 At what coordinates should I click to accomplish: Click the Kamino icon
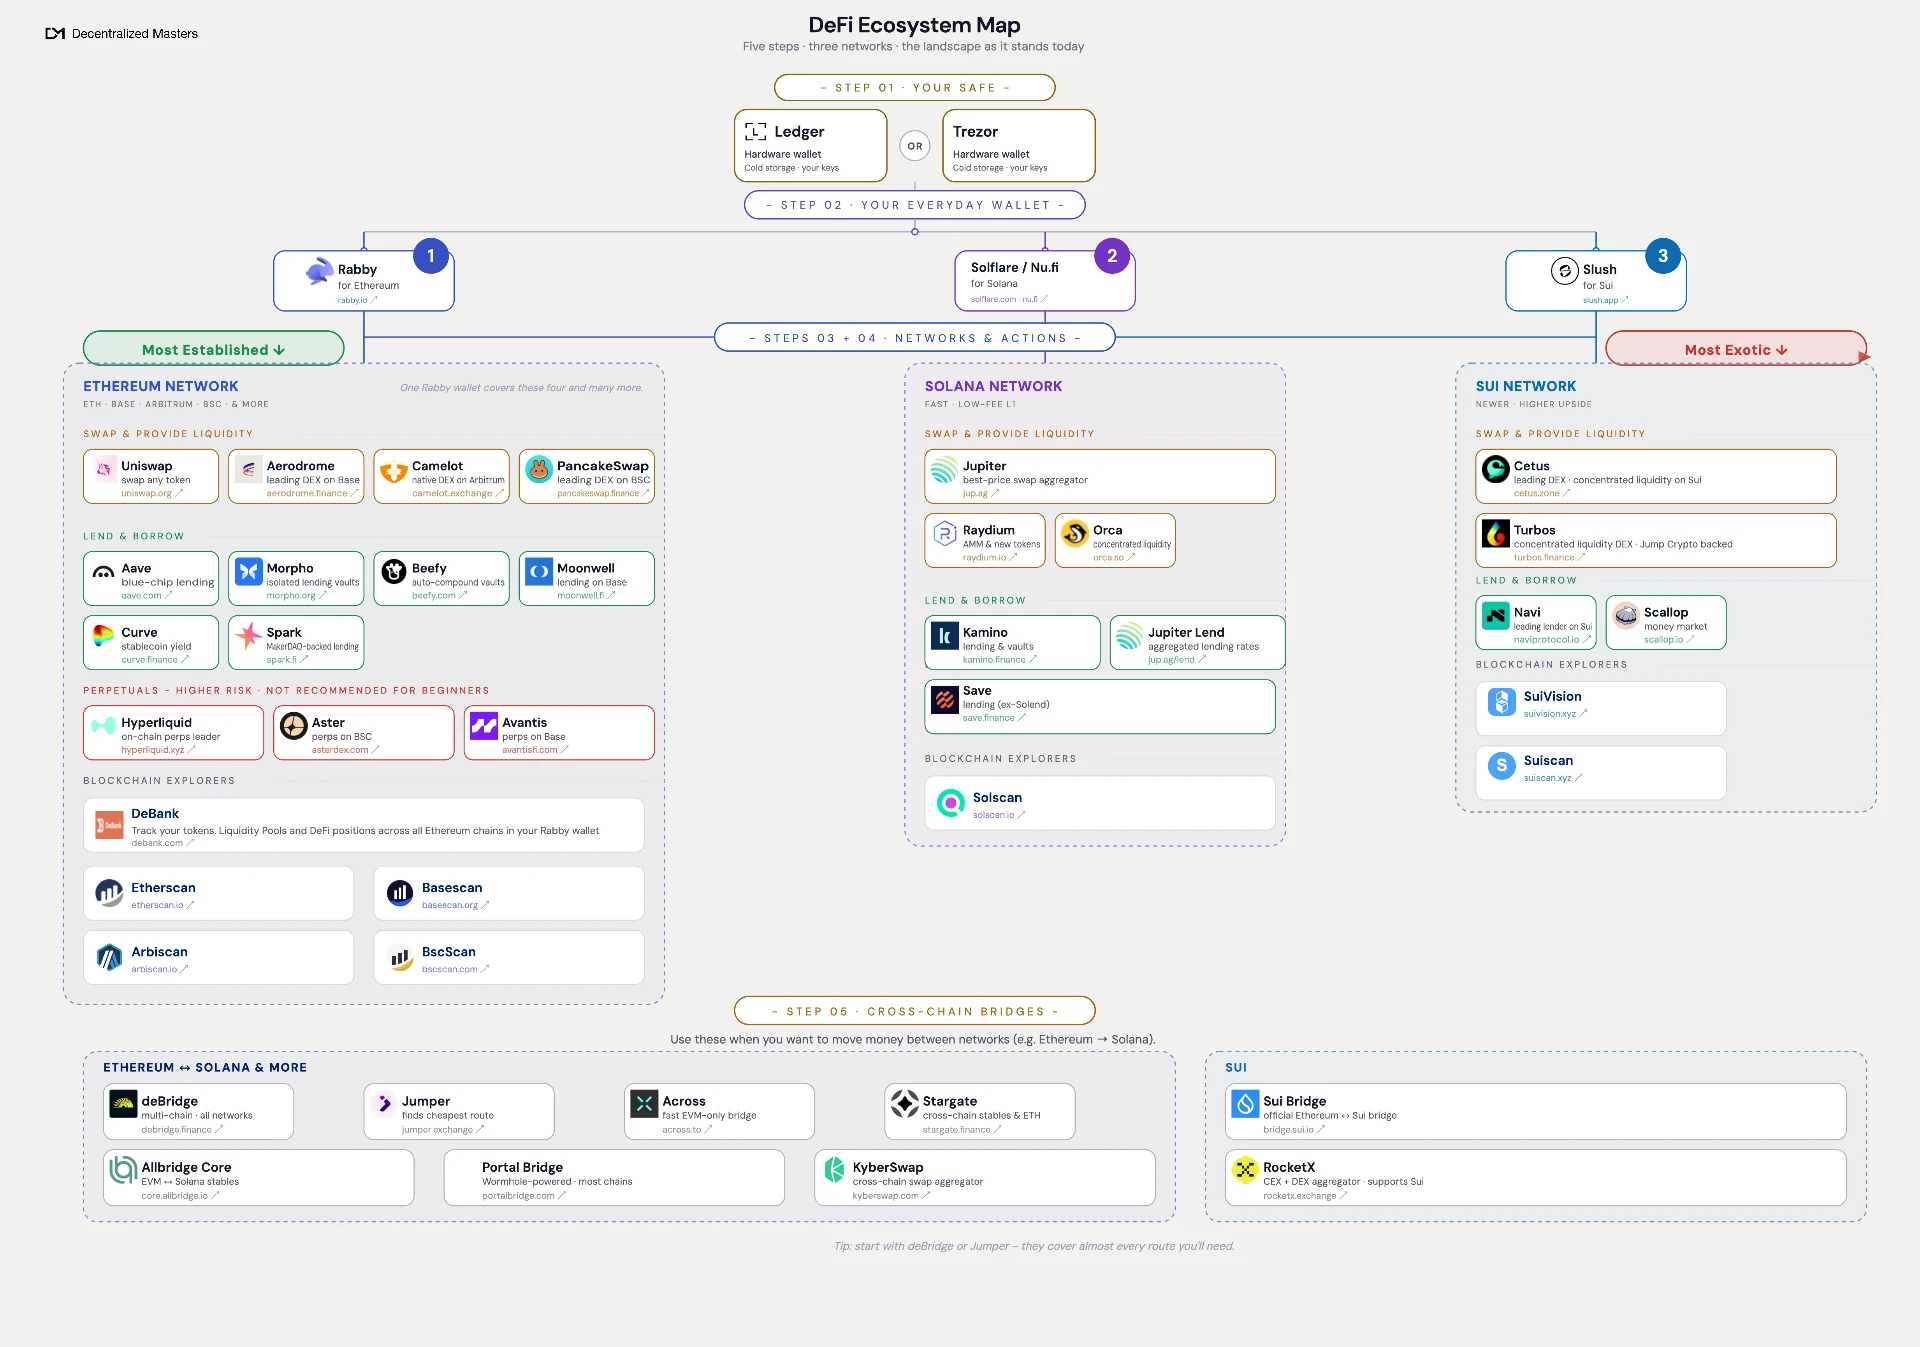click(945, 635)
